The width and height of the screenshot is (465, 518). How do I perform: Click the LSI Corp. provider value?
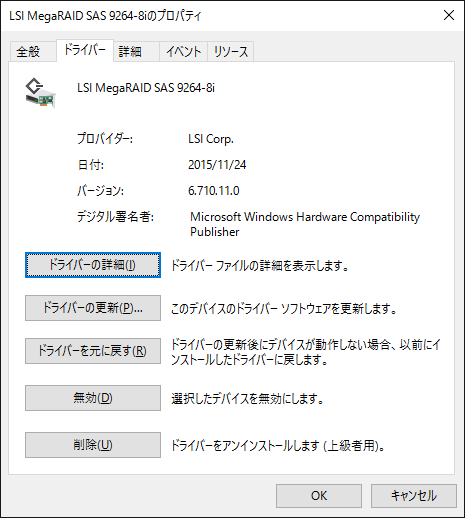click(x=211, y=139)
